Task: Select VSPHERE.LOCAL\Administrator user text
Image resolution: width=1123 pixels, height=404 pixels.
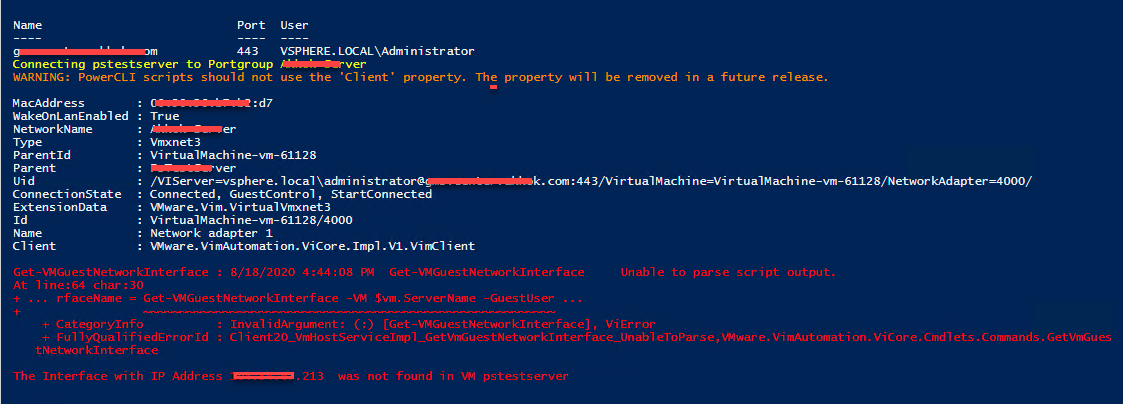Action: click(x=377, y=52)
